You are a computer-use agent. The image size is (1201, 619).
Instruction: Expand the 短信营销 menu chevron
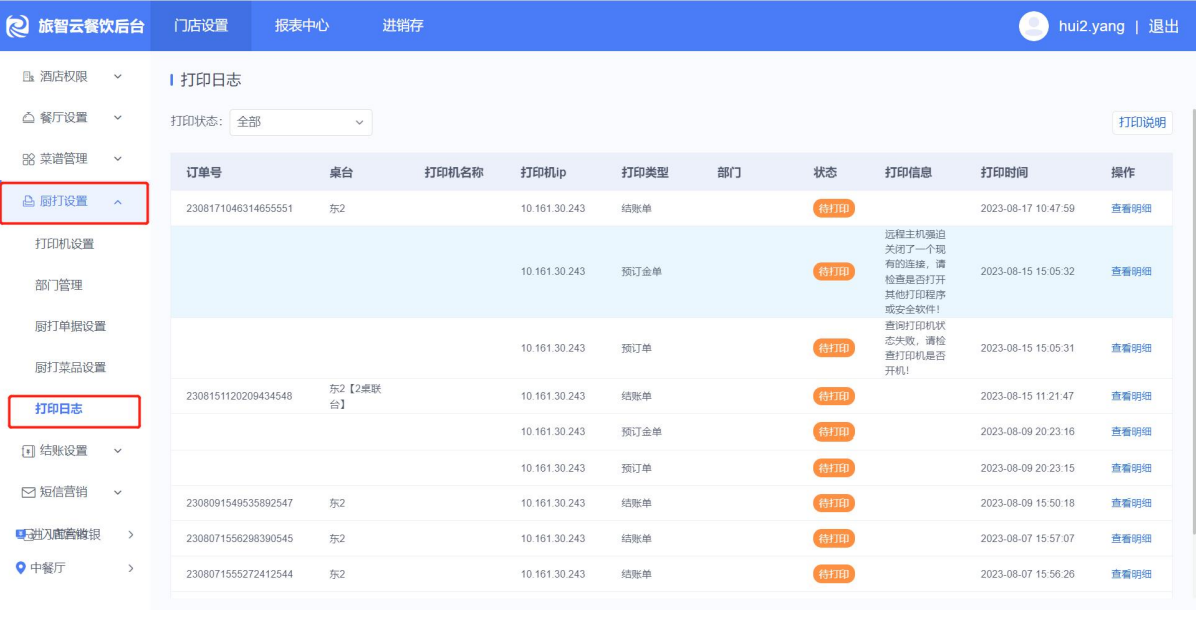point(118,492)
